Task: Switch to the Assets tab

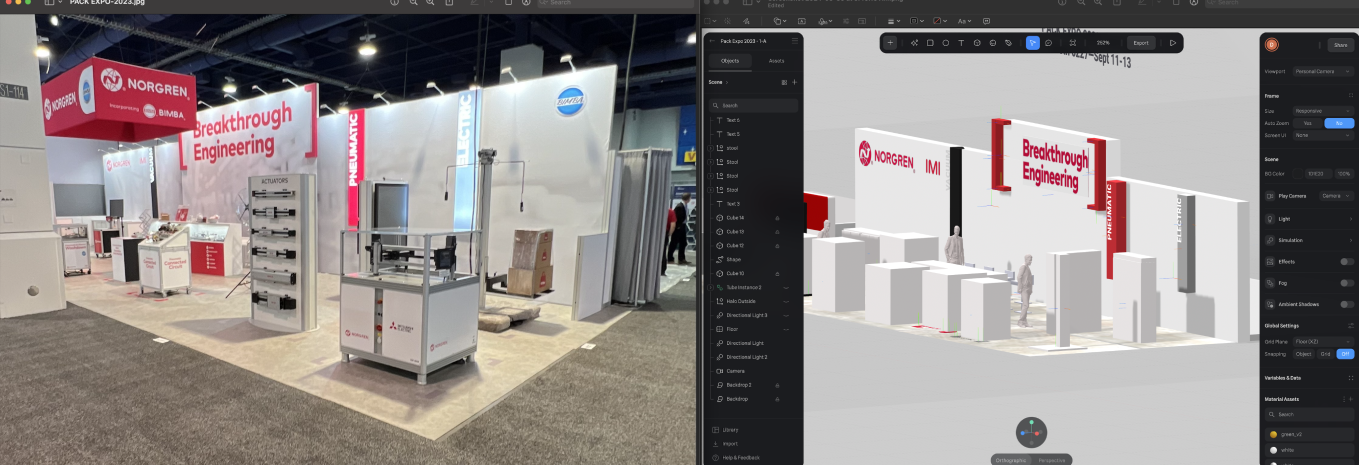Action: point(776,61)
